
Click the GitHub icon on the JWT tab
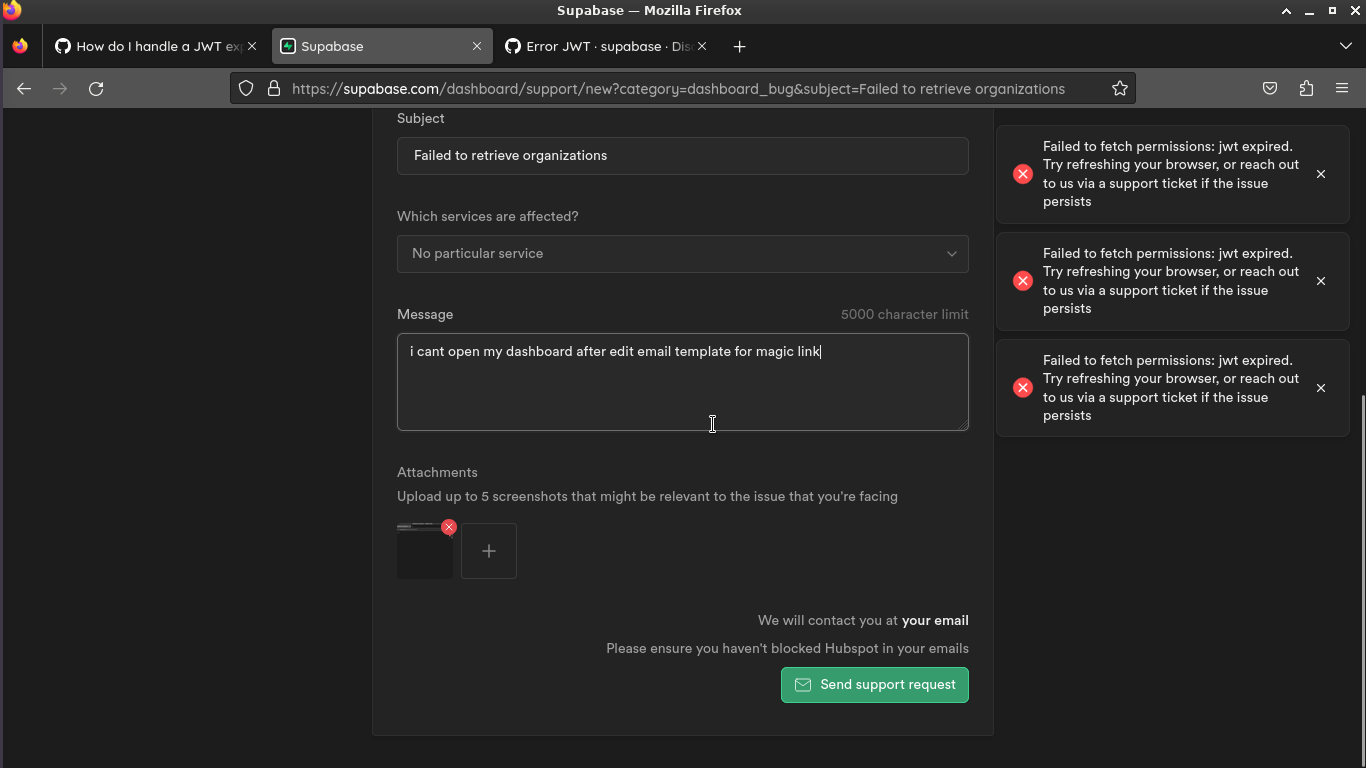62,46
